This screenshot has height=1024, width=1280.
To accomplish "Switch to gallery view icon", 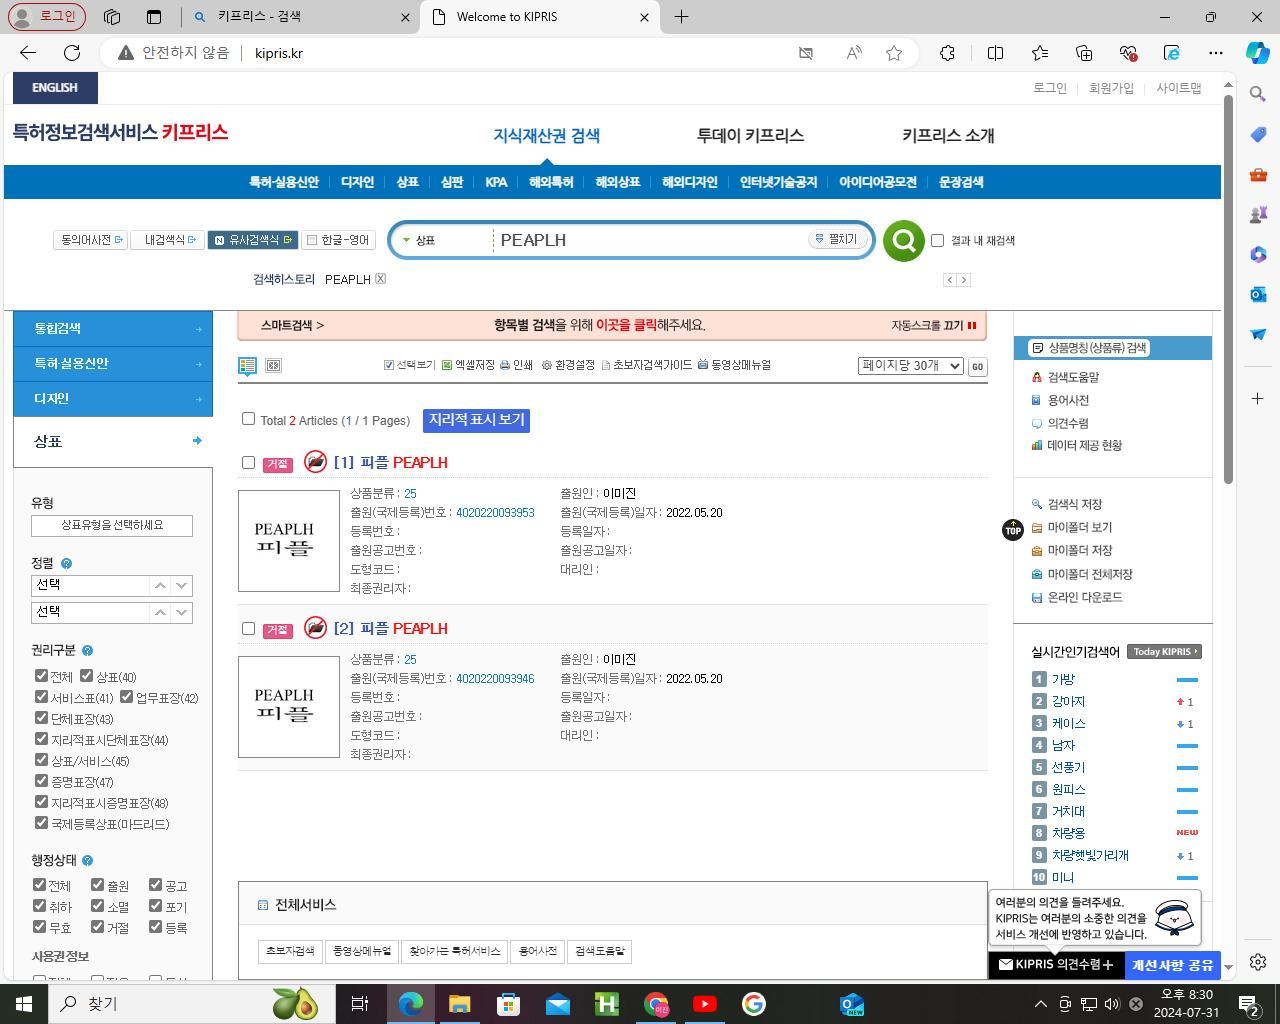I will 273,366.
